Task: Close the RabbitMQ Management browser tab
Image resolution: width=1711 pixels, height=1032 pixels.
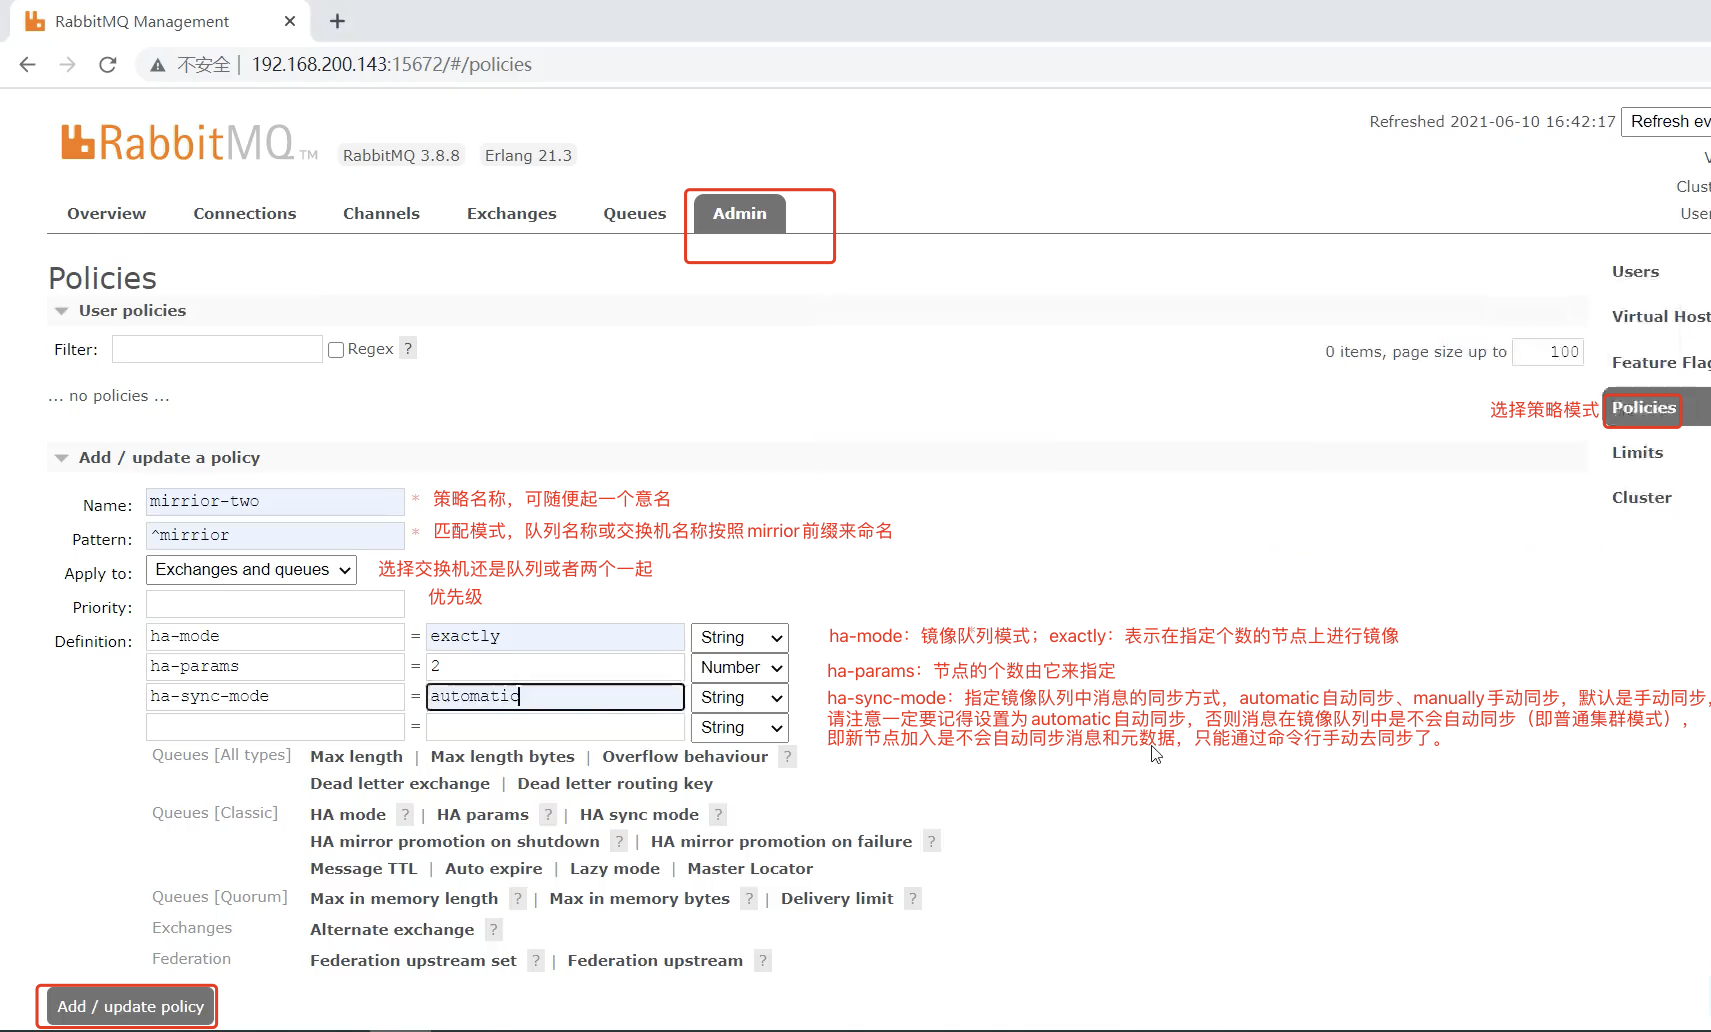Action: [x=290, y=21]
